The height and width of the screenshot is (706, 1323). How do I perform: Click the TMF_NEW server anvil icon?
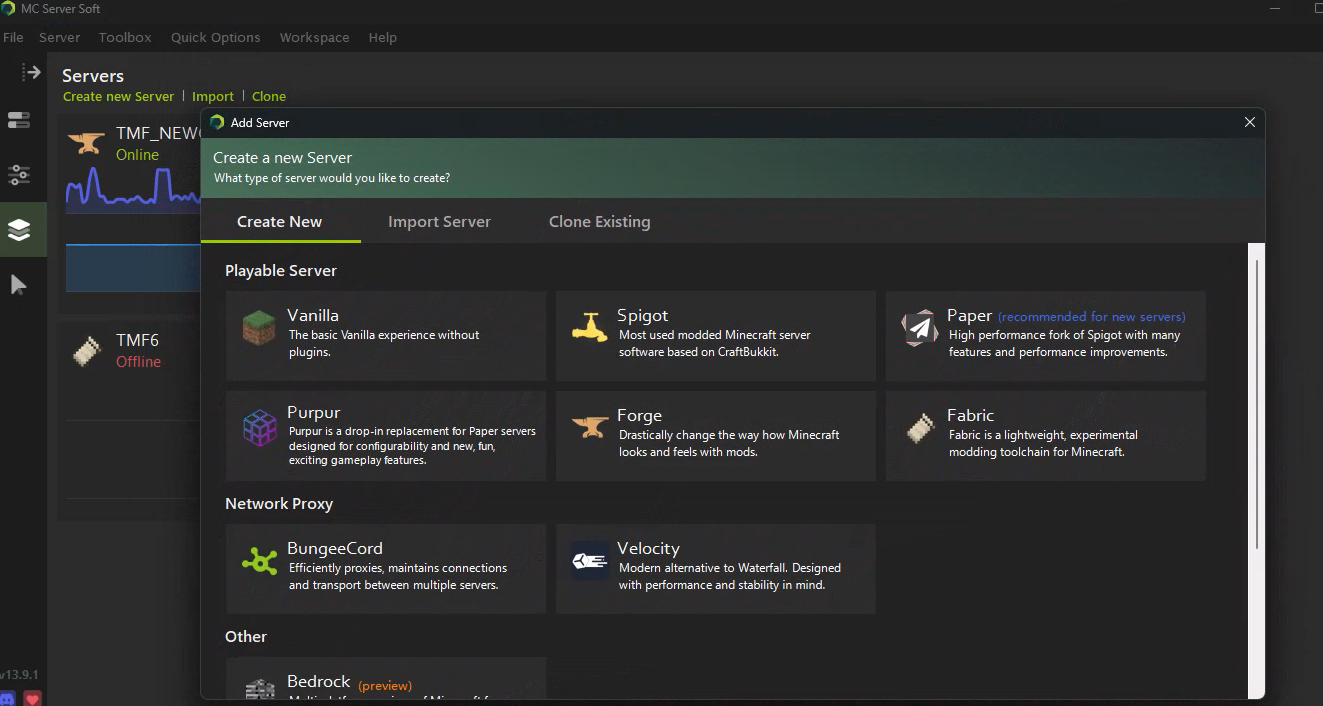[x=86, y=143]
